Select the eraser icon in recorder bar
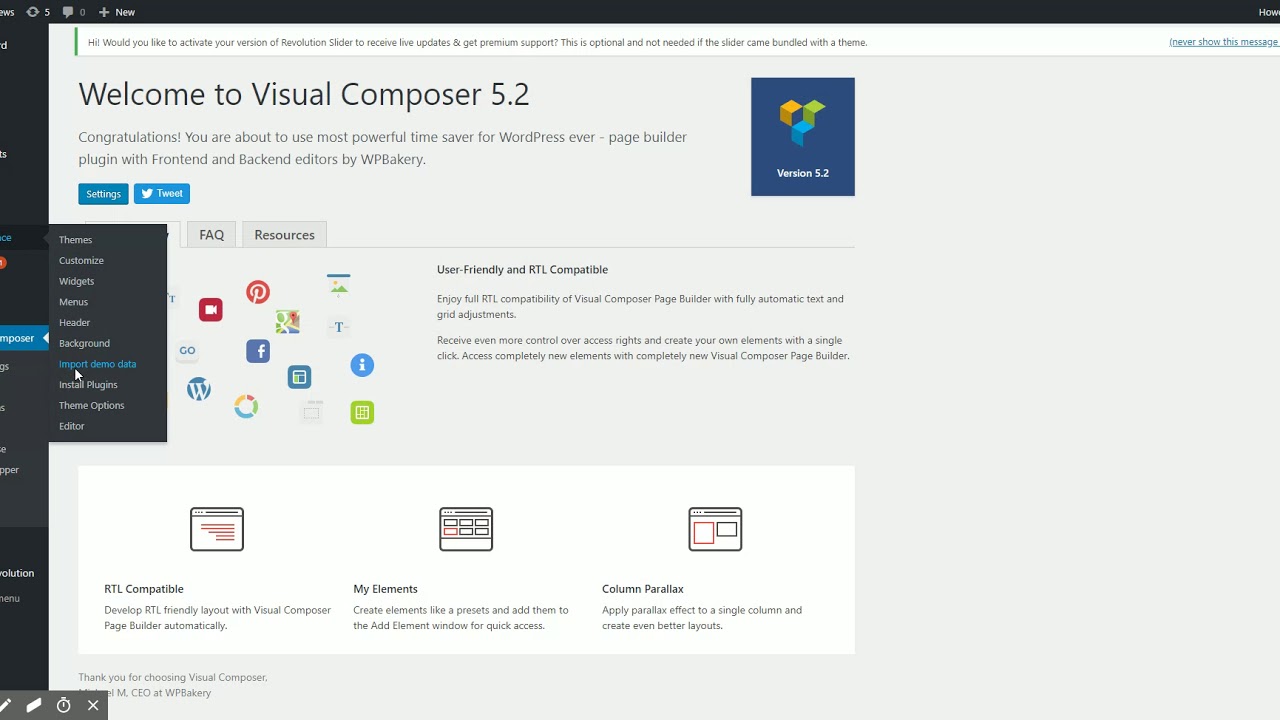The width and height of the screenshot is (1280, 720). pyautogui.click(x=33, y=706)
